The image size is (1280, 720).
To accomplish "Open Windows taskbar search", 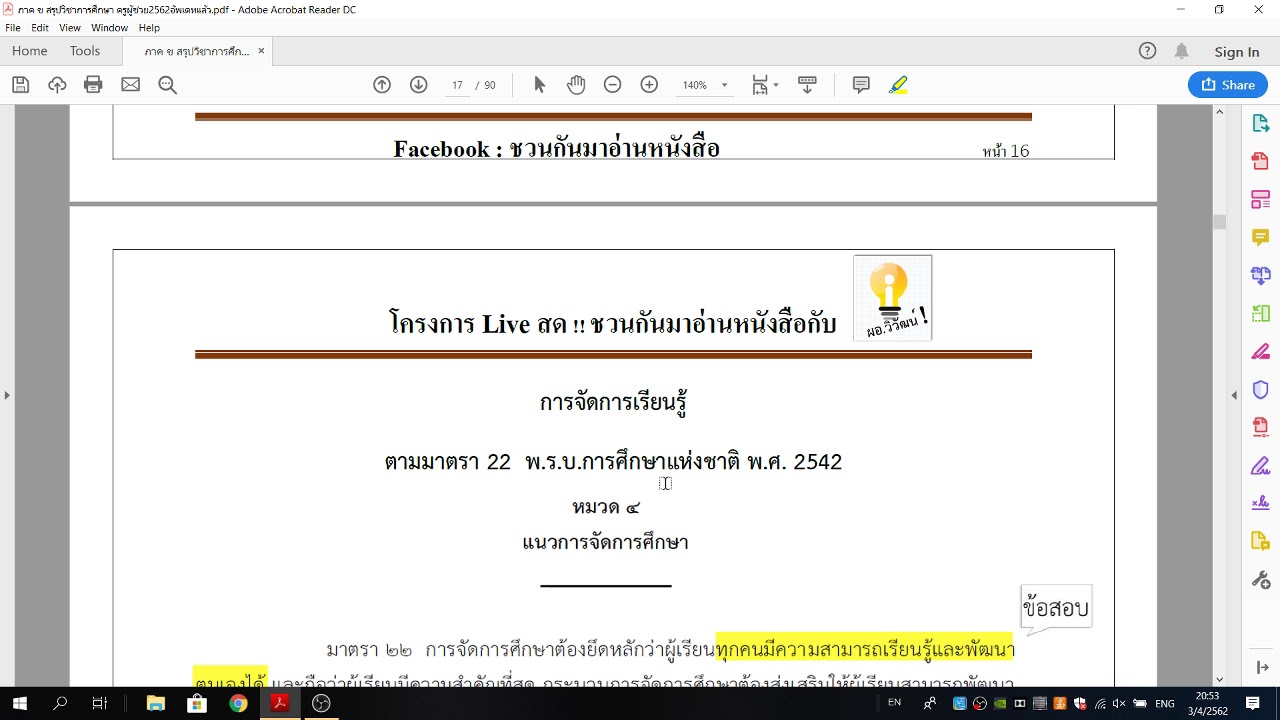I will [60, 703].
